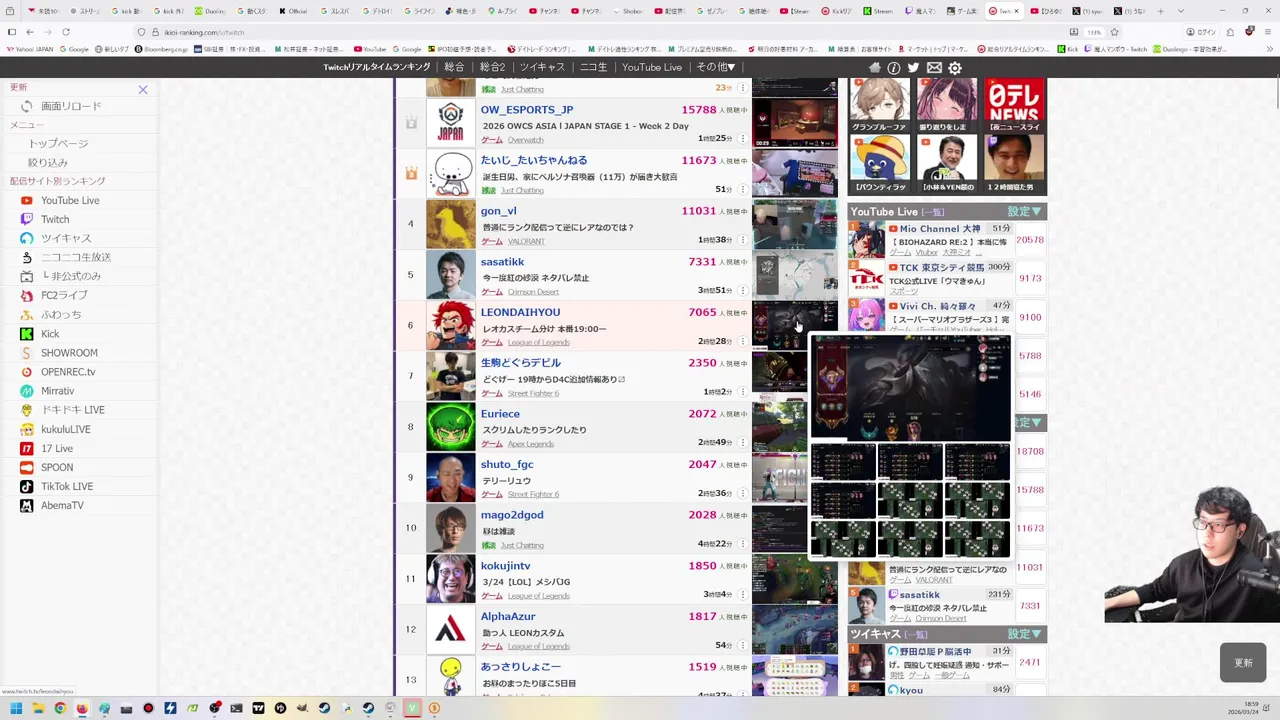The image size is (1280, 720).
Task: Select the 総合2 tab in the top bar
Action: [492, 67]
